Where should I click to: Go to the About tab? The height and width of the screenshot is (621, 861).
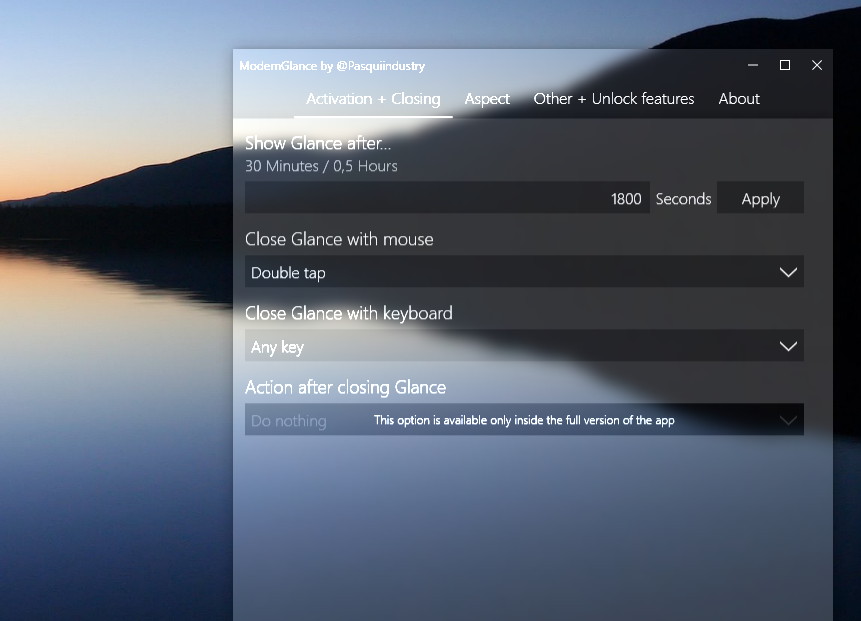(739, 99)
